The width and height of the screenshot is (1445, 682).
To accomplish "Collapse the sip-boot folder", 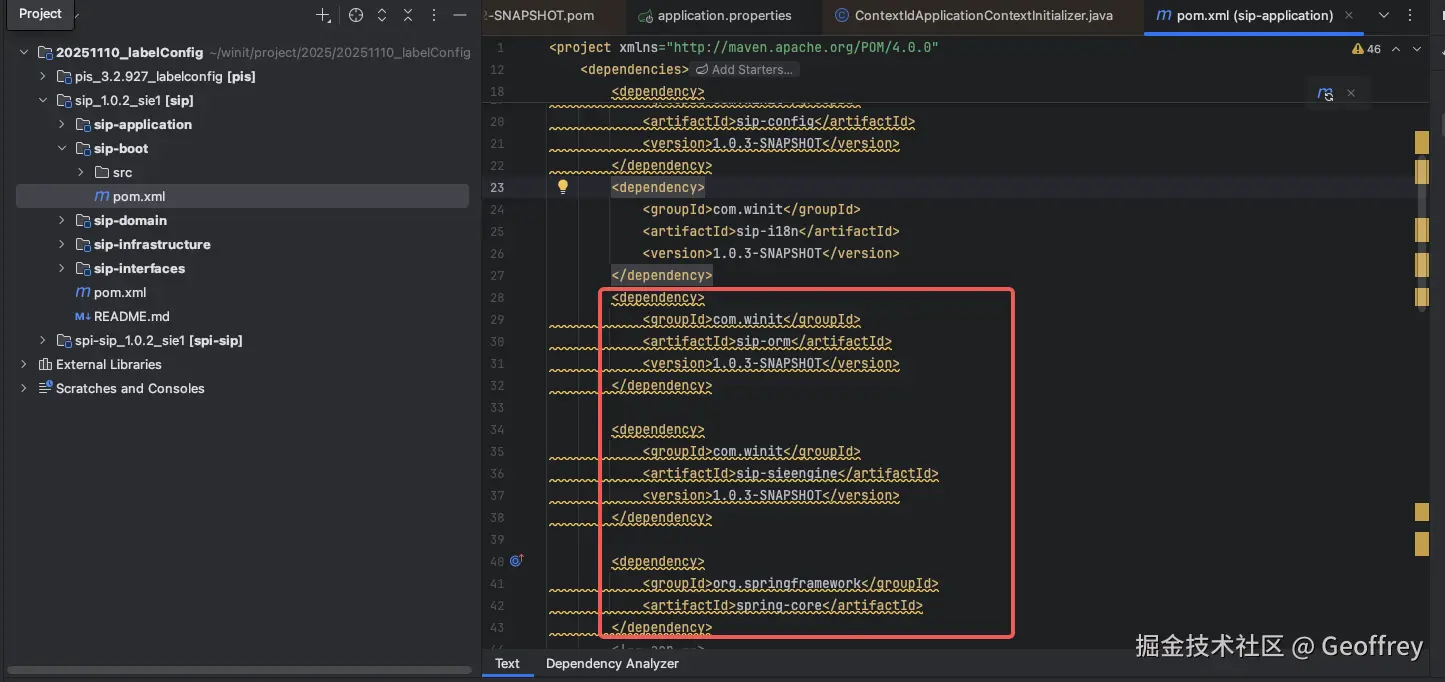I will pos(61,148).
